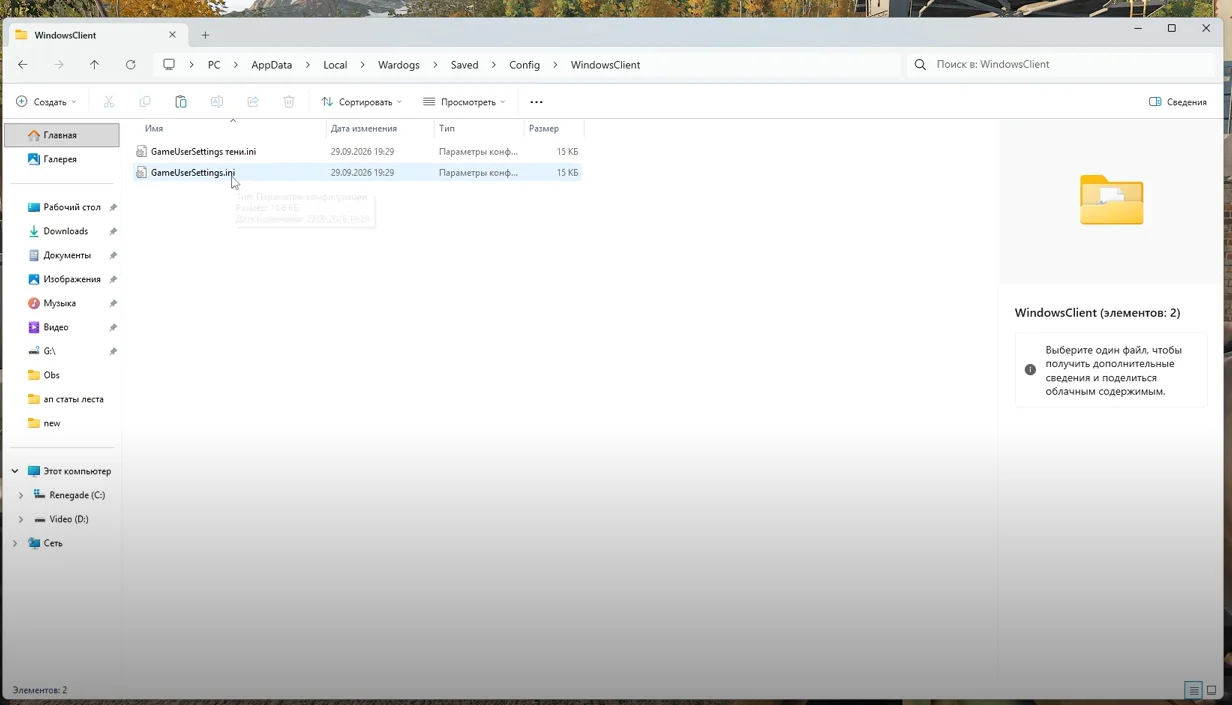Refresh the current folder view
1232x705 pixels.
130,65
